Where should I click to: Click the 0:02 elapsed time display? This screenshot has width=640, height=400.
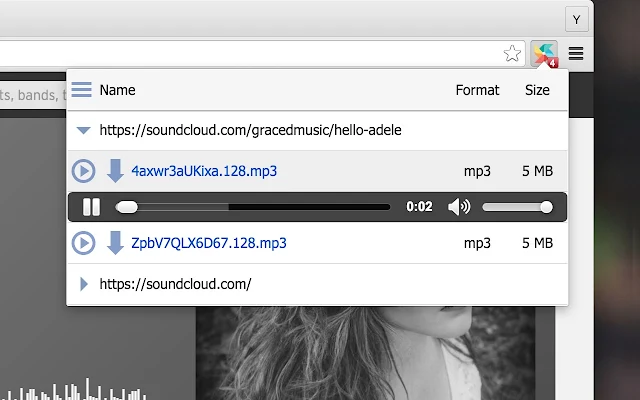coord(419,207)
